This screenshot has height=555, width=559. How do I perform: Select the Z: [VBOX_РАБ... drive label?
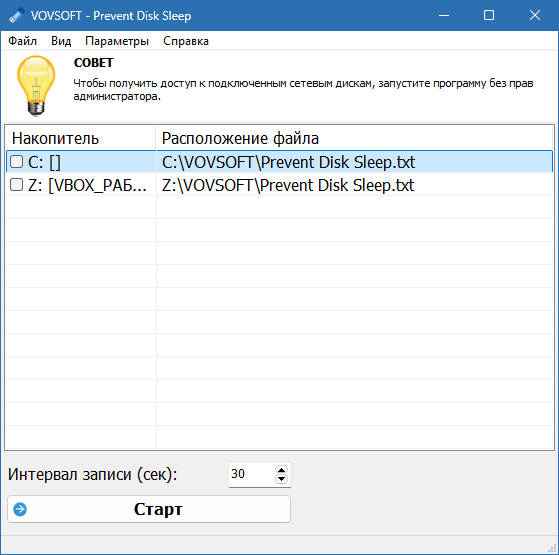(87, 185)
